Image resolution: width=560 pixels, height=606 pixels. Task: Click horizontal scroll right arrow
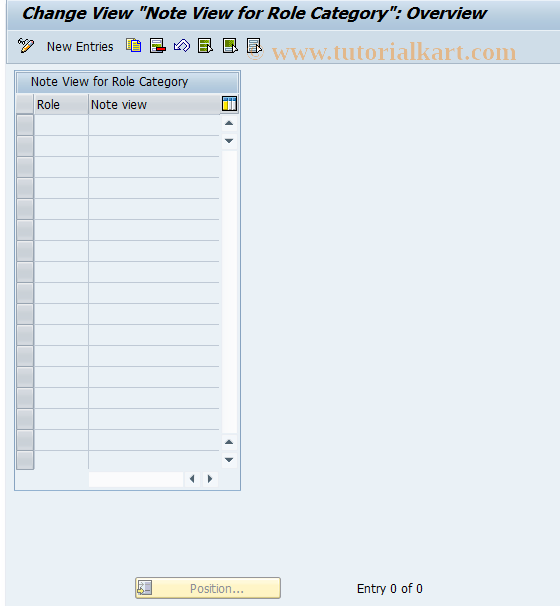pyautogui.click(x=210, y=479)
